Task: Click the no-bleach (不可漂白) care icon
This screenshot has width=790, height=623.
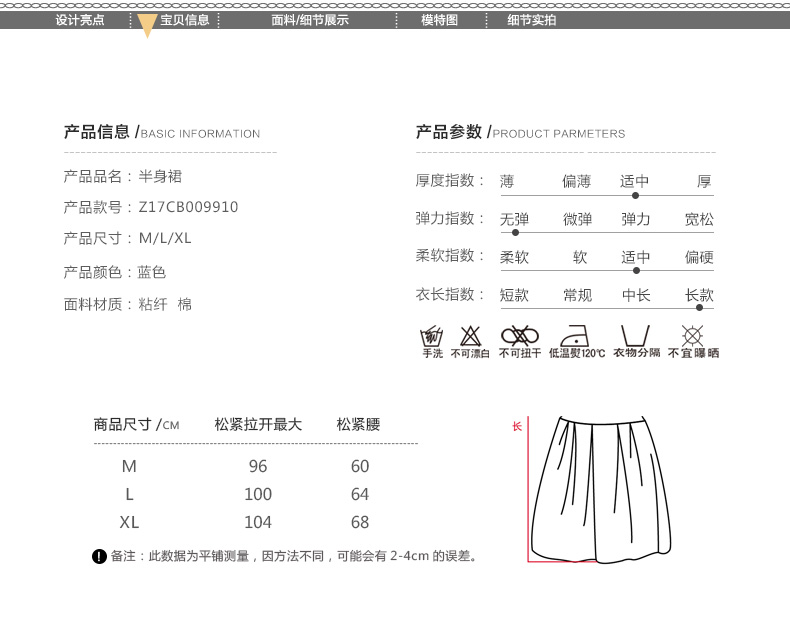Action: click(470, 342)
